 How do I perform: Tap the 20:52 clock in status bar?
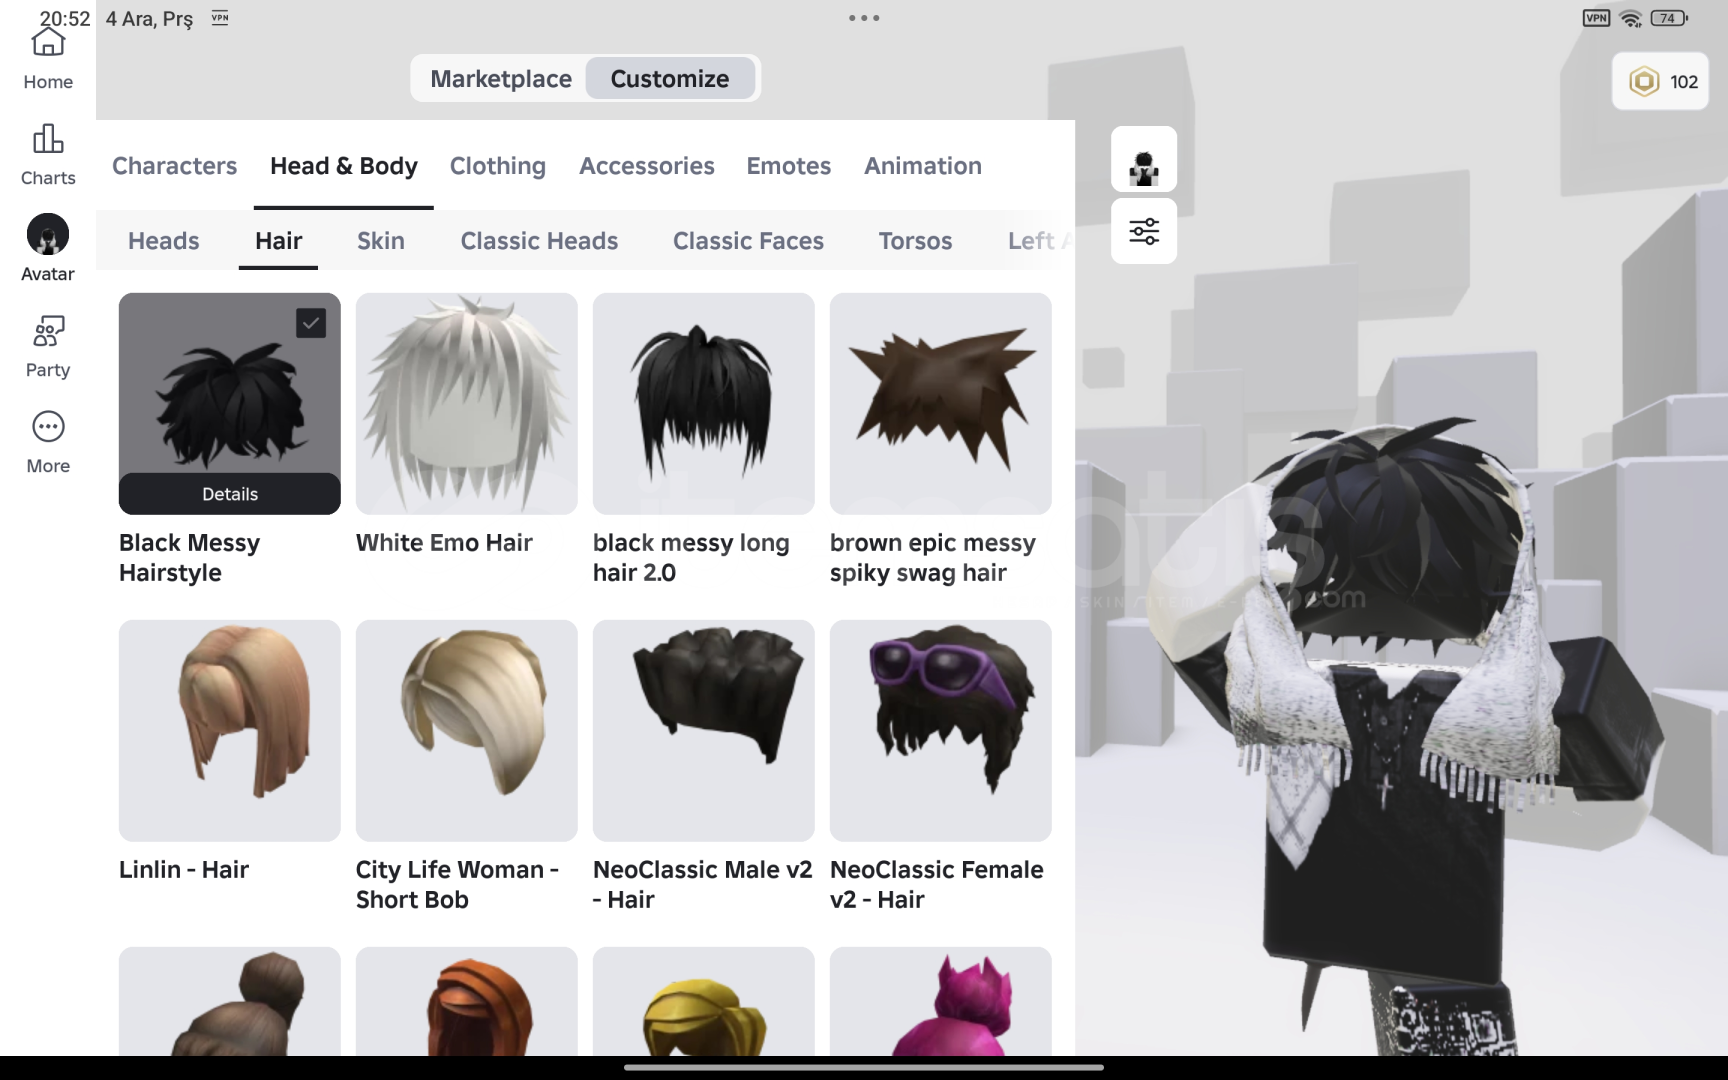coord(65,18)
